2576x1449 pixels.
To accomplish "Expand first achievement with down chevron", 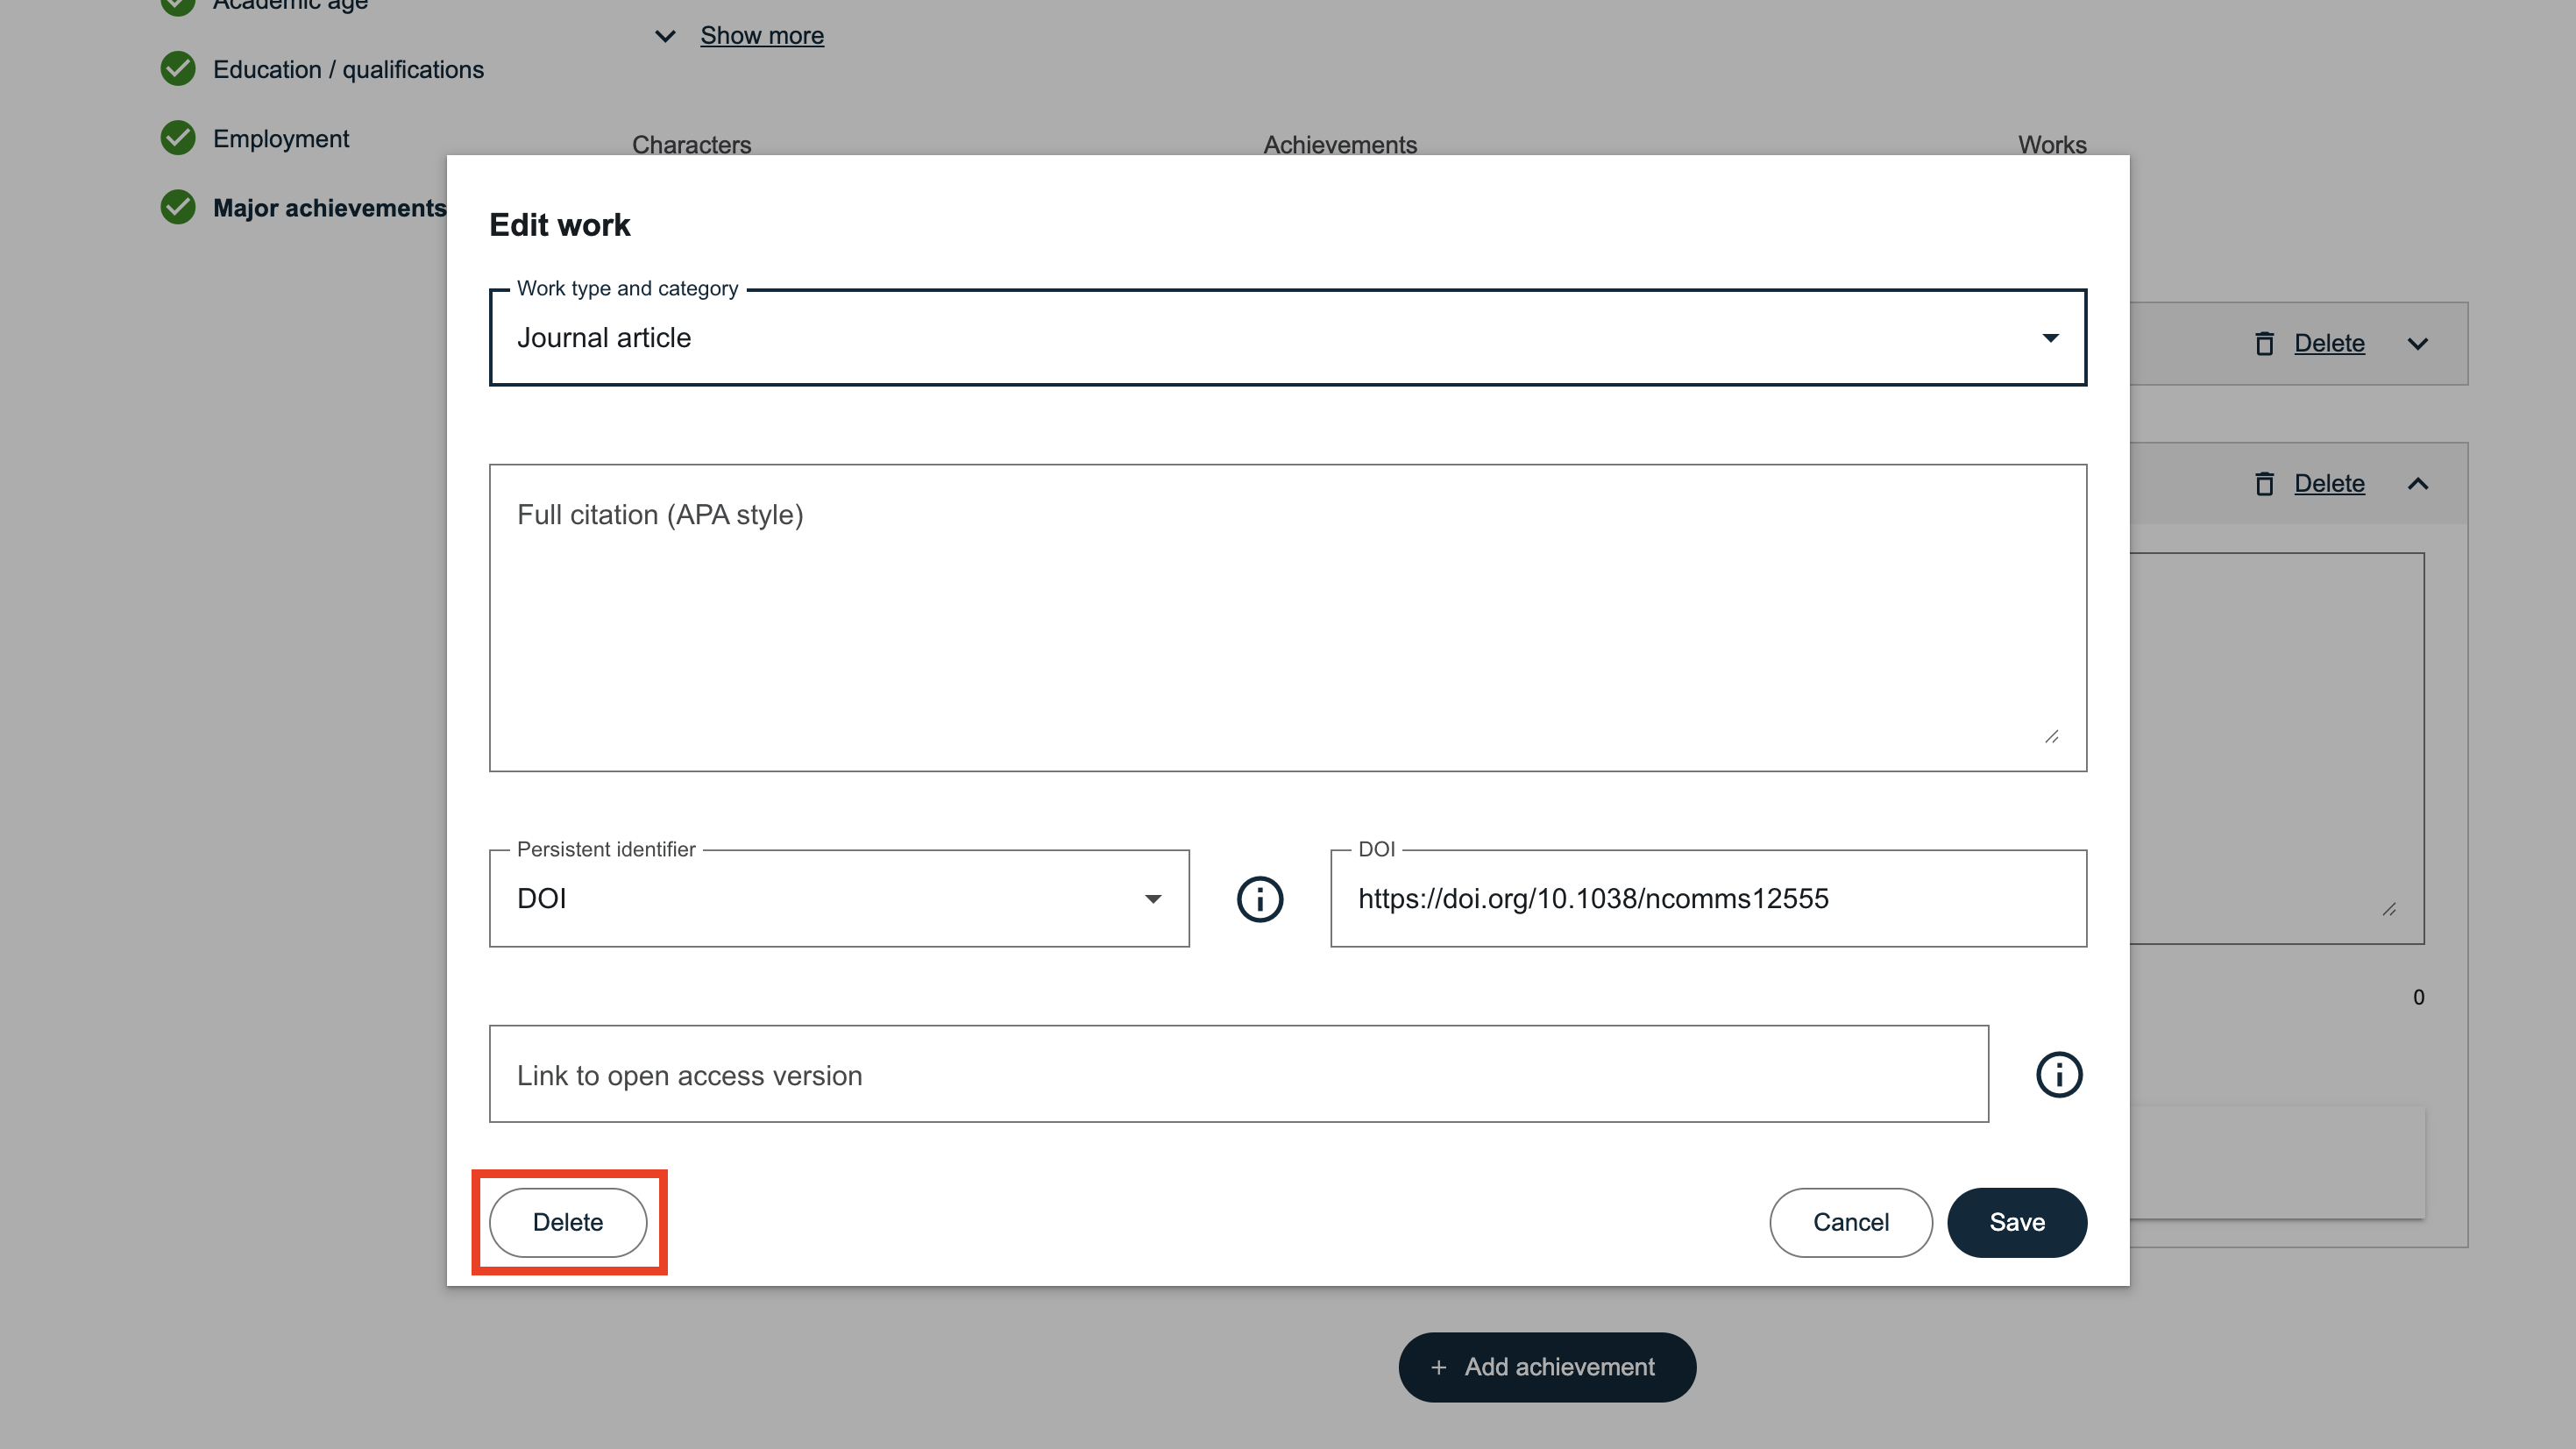I will click(2417, 344).
